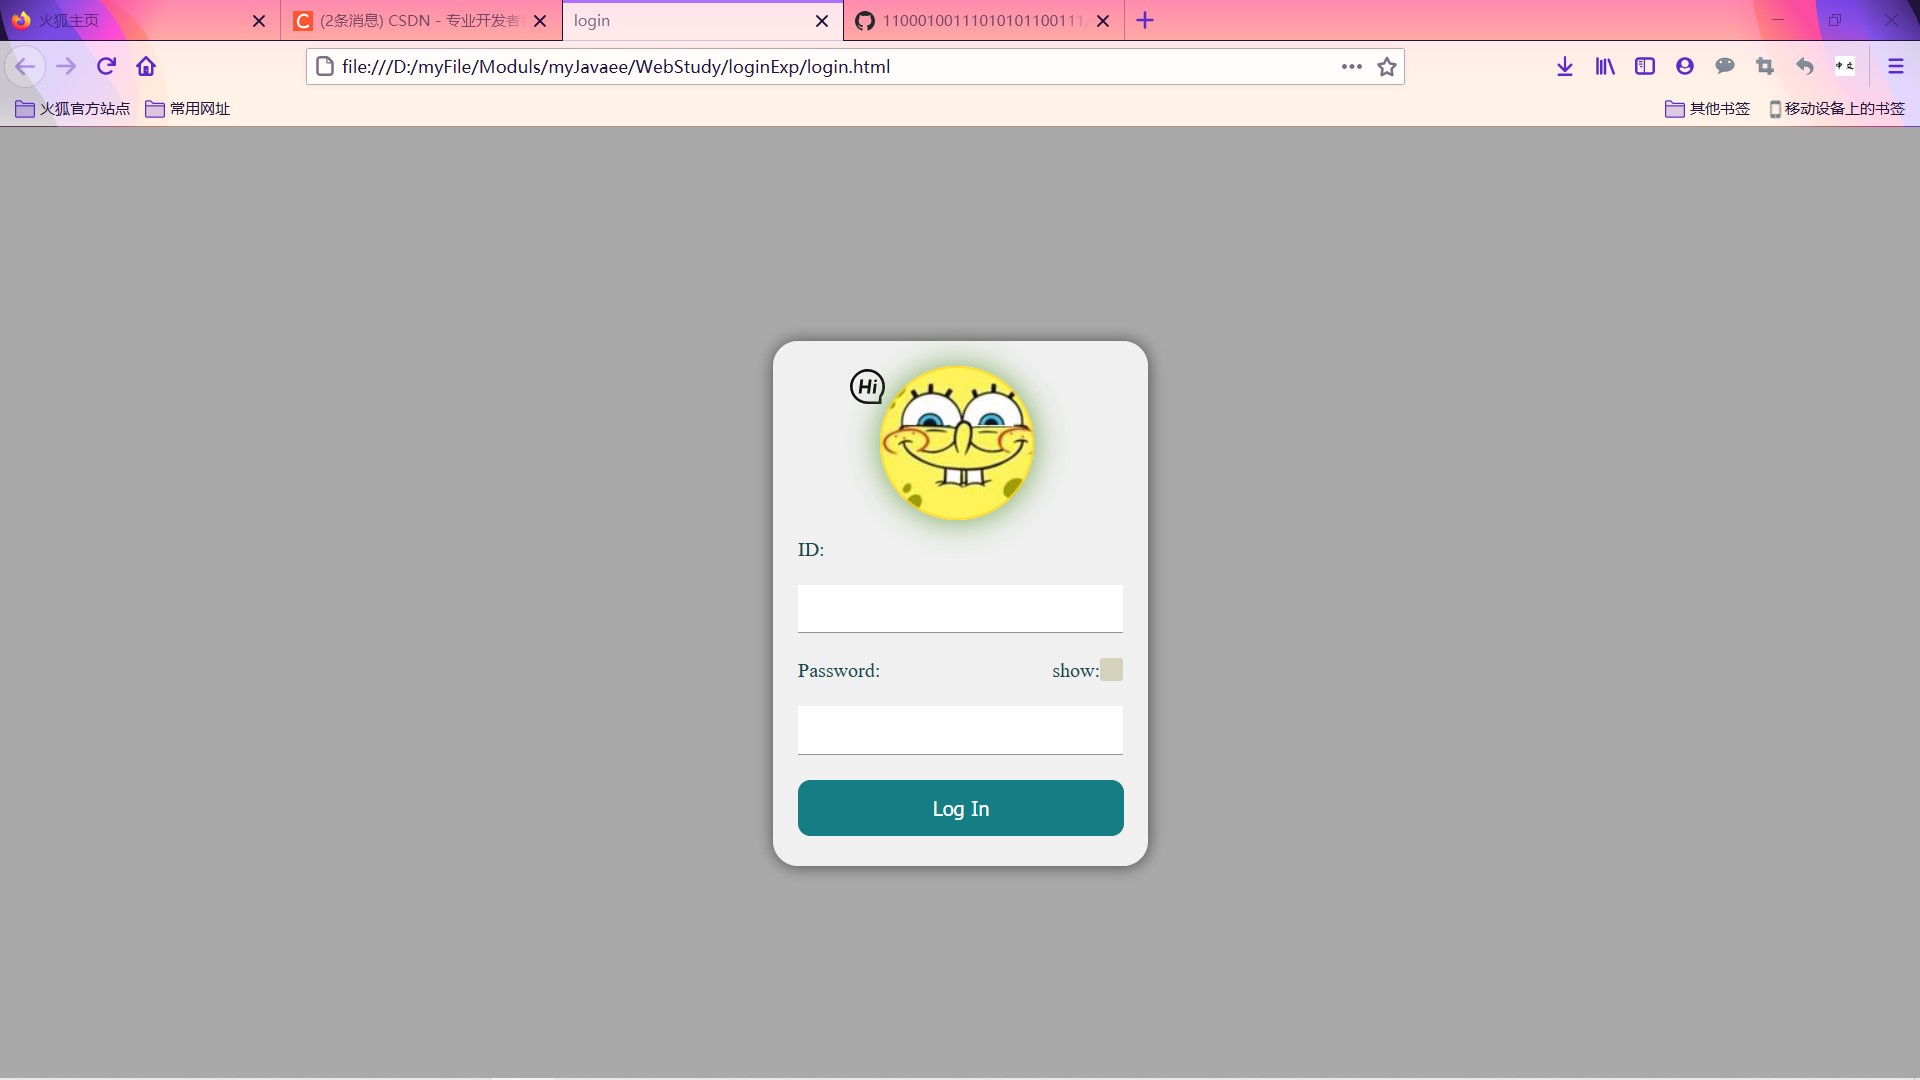Screen dimensions: 1920x1080
Task: Minimize the Firefox window
Action: point(1778,20)
